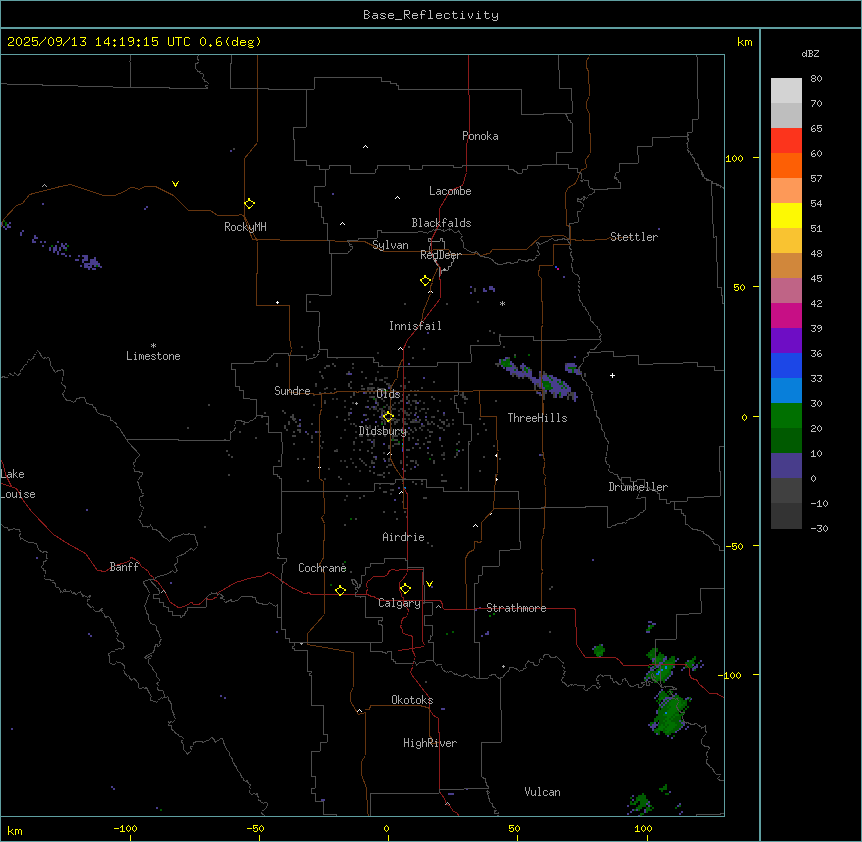Click the -100 tick on horizontal axis
Image resolution: width=862 pixels, height=842 pixels.
[x=125, y=828]
